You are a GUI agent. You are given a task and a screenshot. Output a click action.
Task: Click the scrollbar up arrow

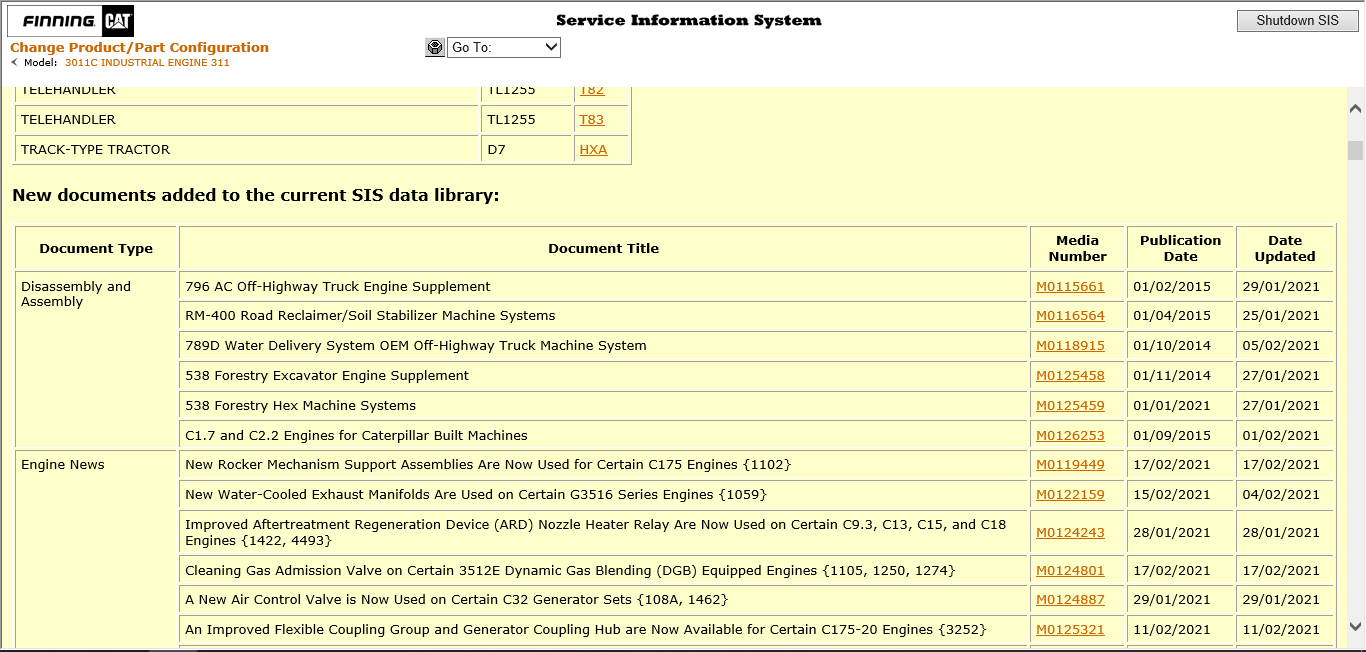[x=1356, y=106]
